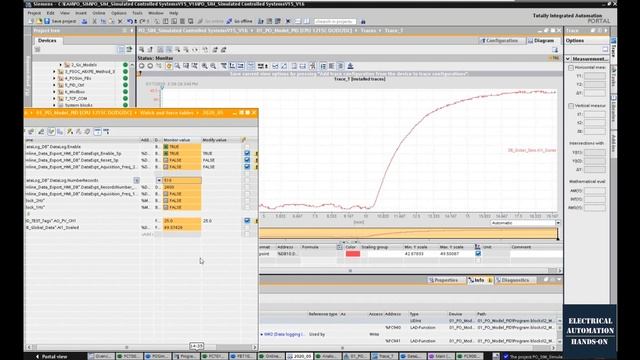Open IMO (Data logging) cross-reference link

(x=284, y=334)
